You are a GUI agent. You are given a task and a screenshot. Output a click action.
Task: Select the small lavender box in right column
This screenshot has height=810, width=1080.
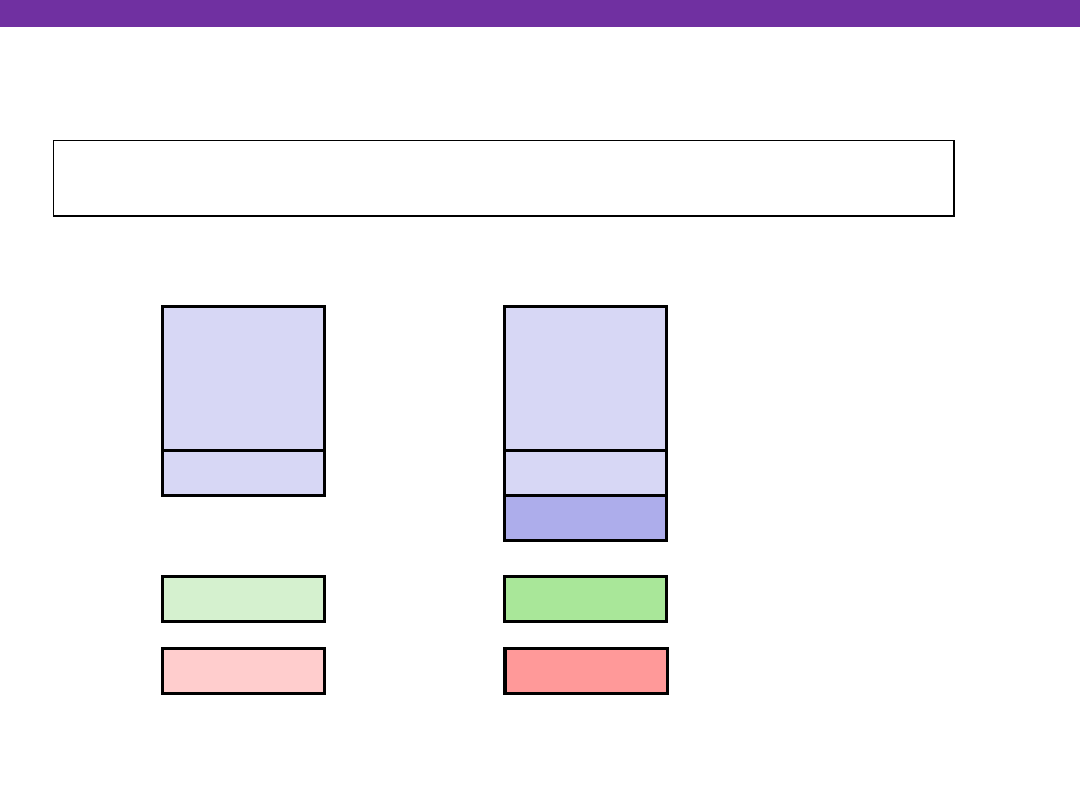(585, 473)
